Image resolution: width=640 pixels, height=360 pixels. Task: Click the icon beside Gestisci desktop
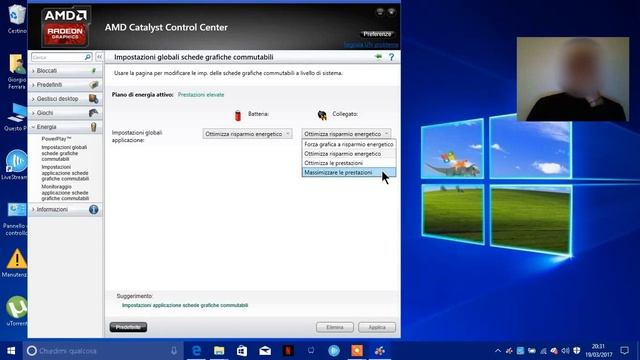click(93, 99)
